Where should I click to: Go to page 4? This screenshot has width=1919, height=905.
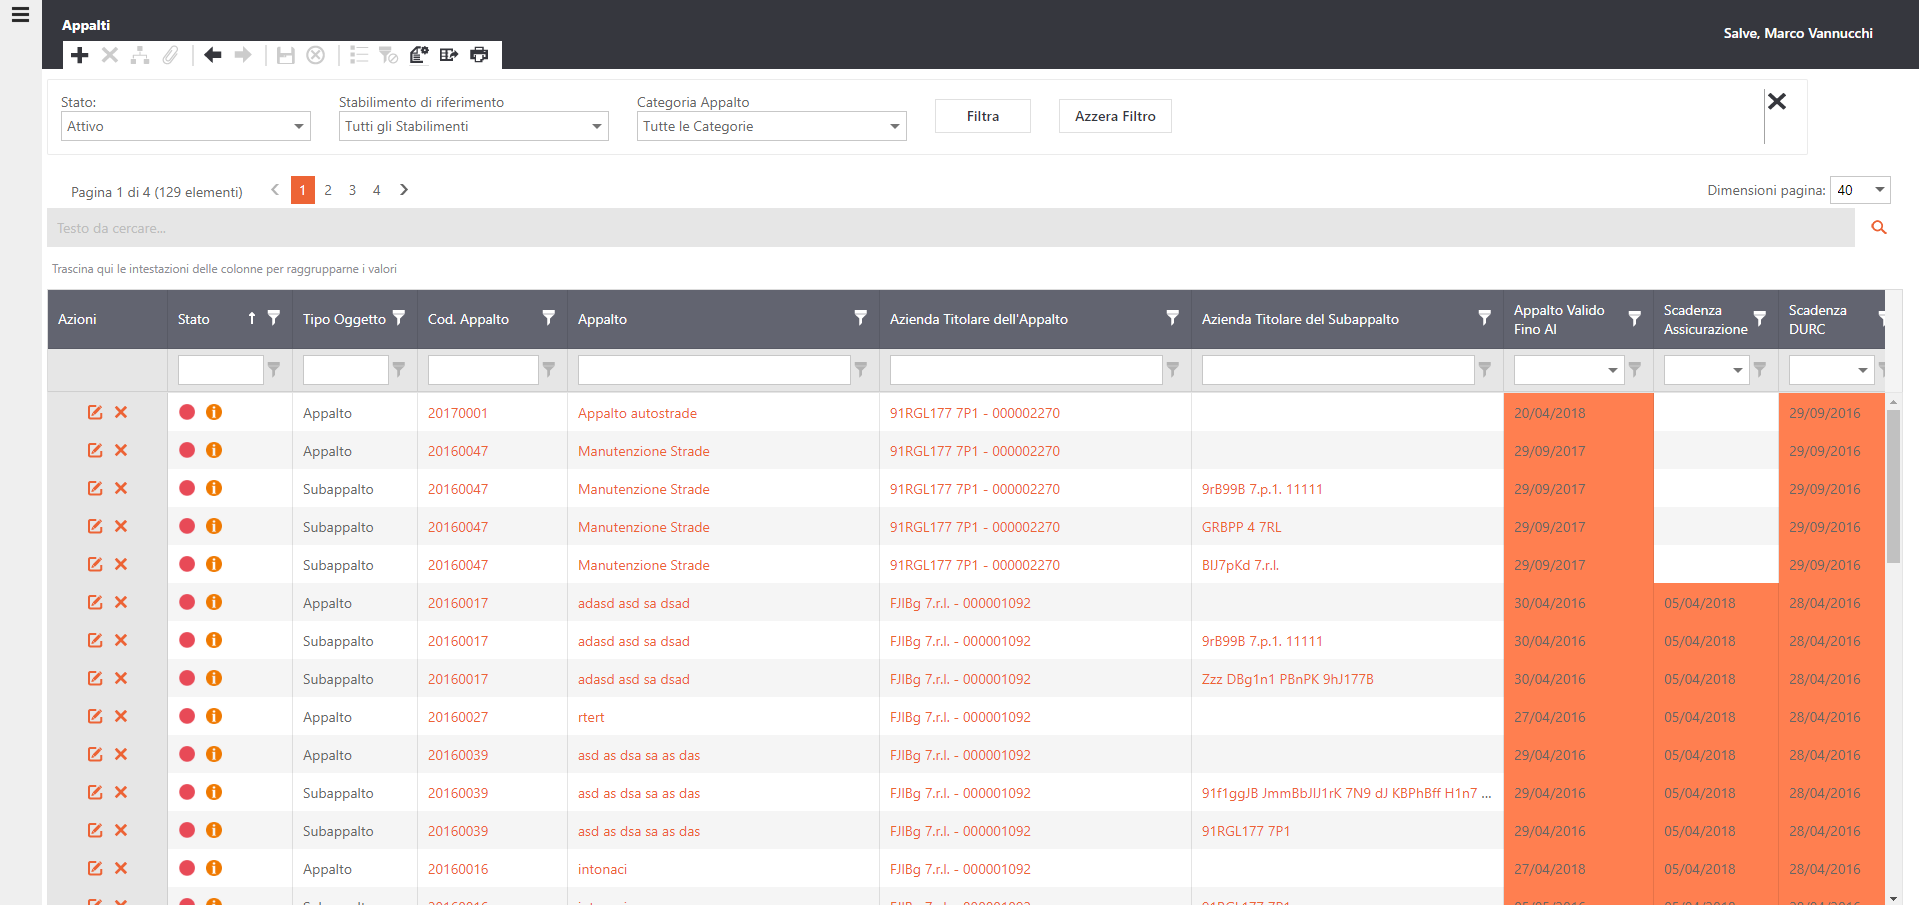coord(376,190)
